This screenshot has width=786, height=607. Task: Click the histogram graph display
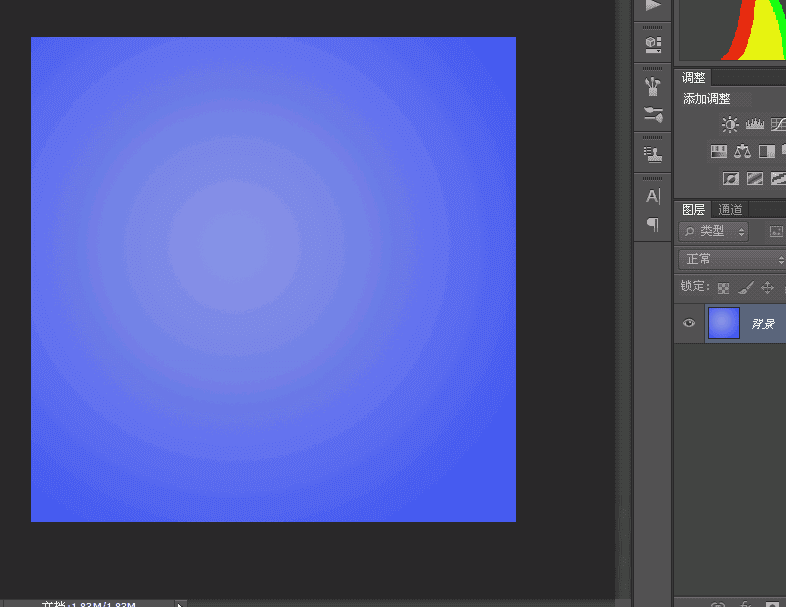(x=732, y=30)
